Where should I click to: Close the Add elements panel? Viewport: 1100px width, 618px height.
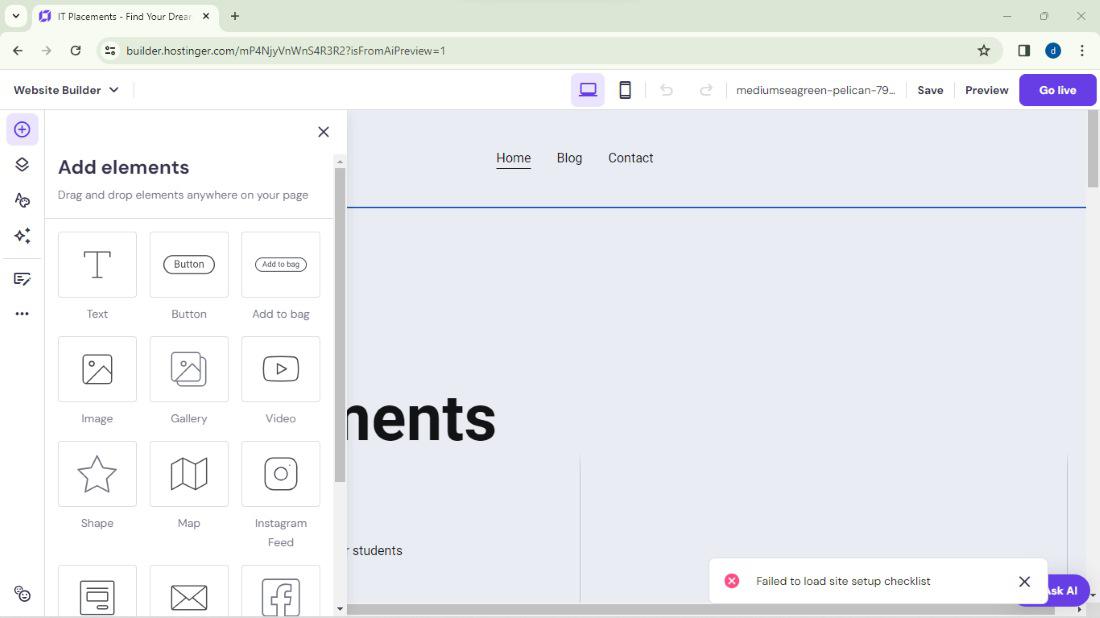click(323, 132)
